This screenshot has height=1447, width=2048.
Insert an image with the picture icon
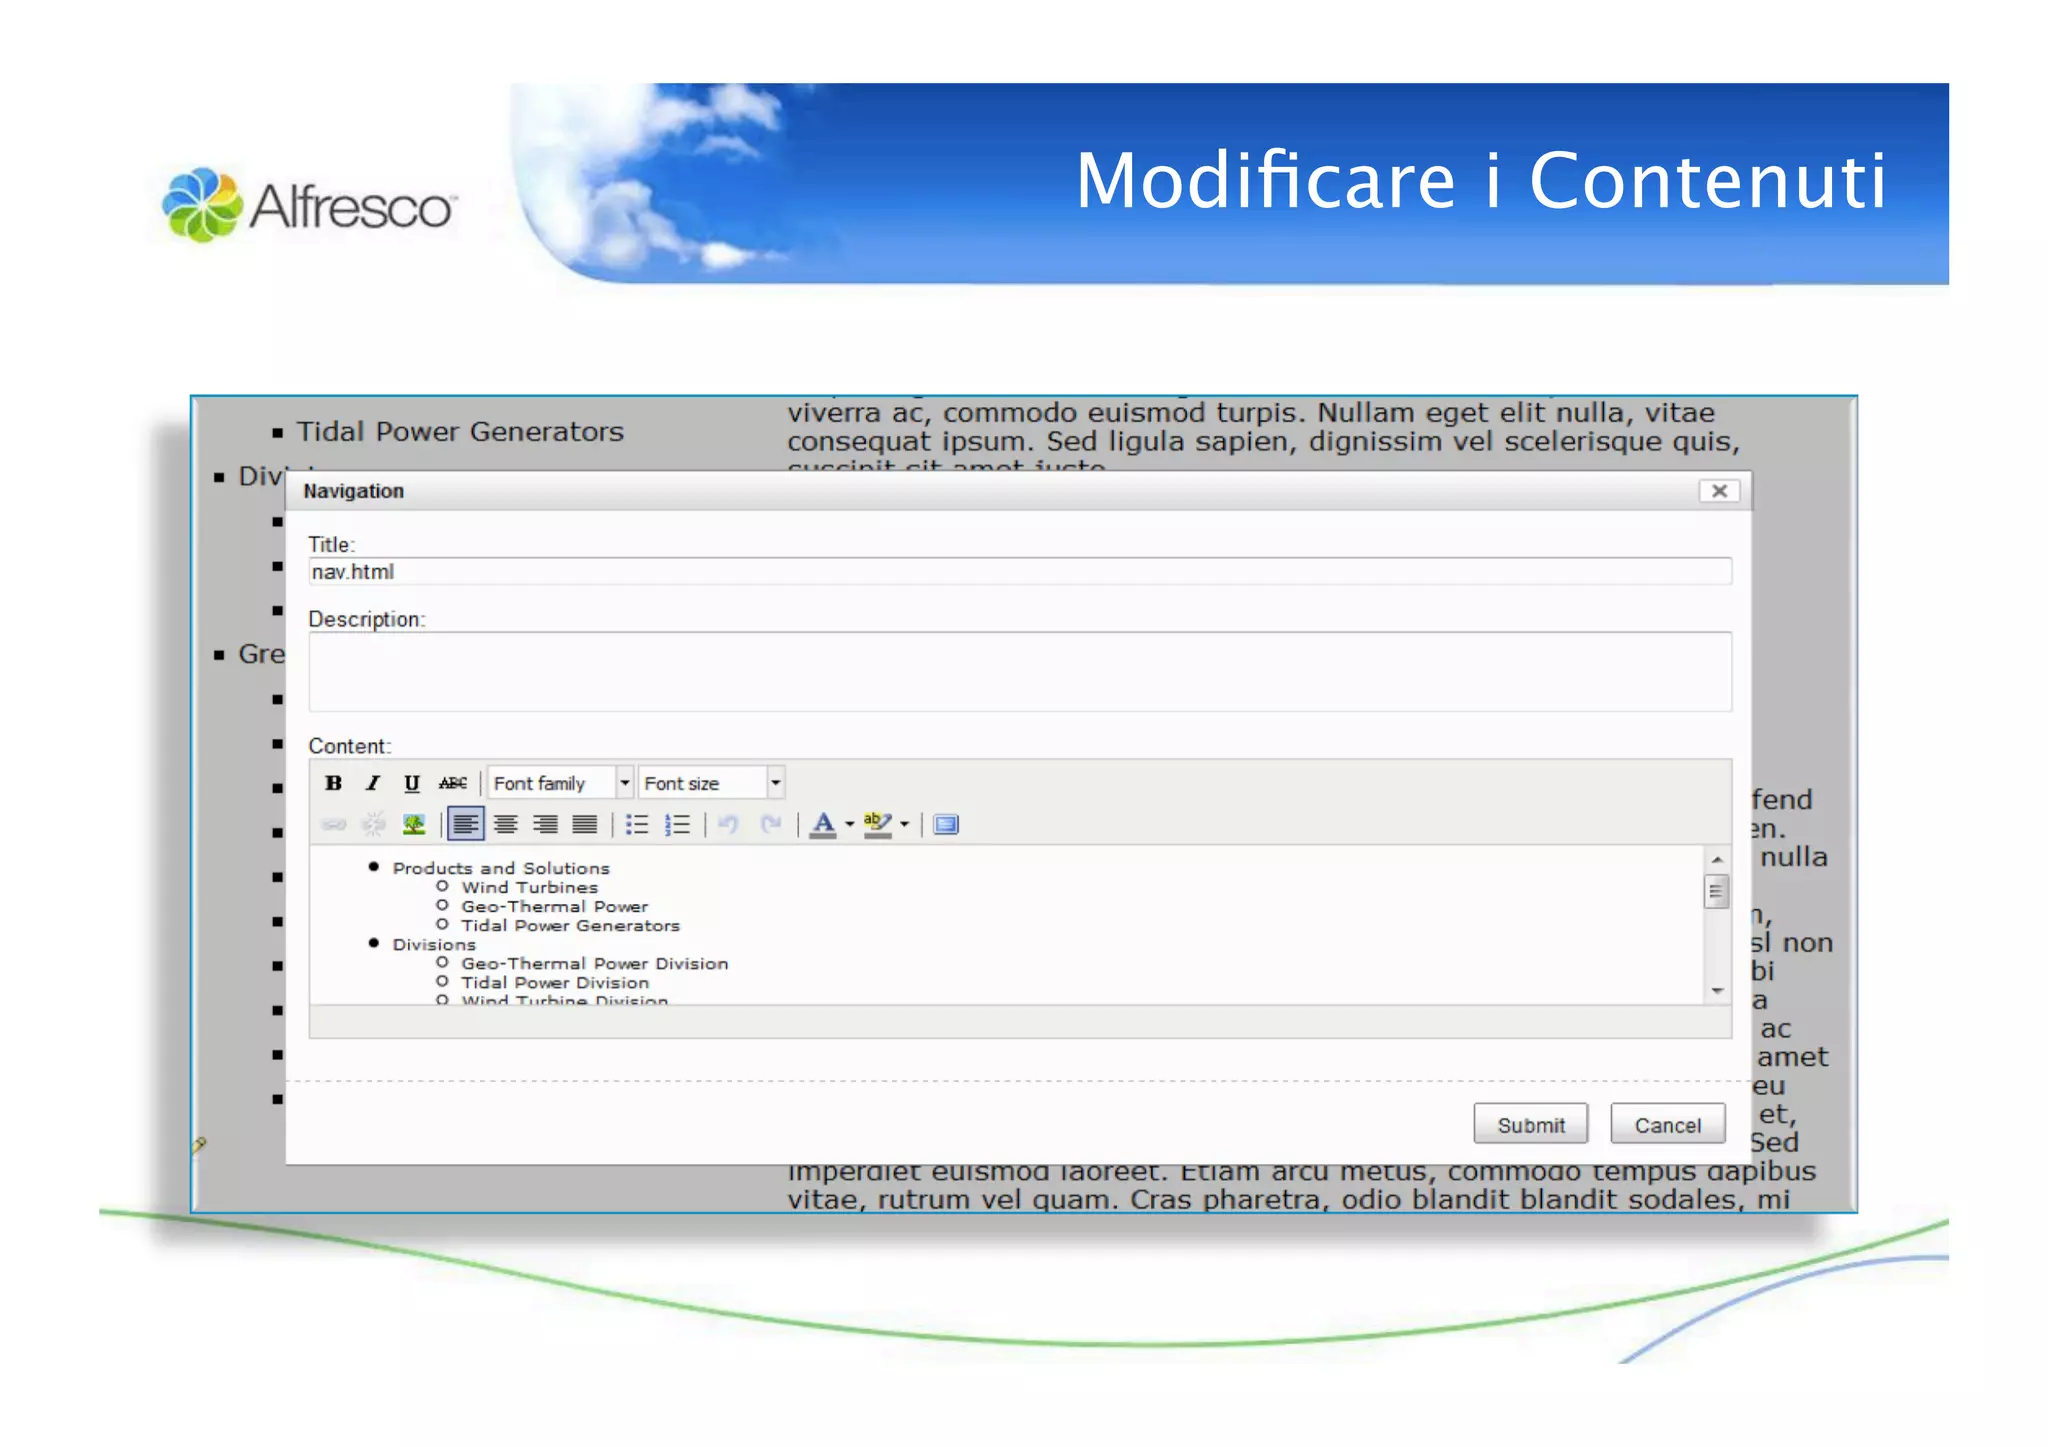(413, 824)
